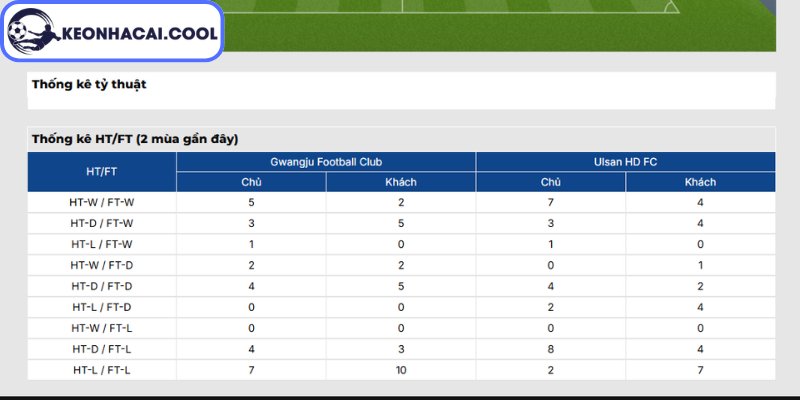This screenshot has height=400, width=800.
Task: Click the Thống kê HT/FT table title
Action: (135, 139)
